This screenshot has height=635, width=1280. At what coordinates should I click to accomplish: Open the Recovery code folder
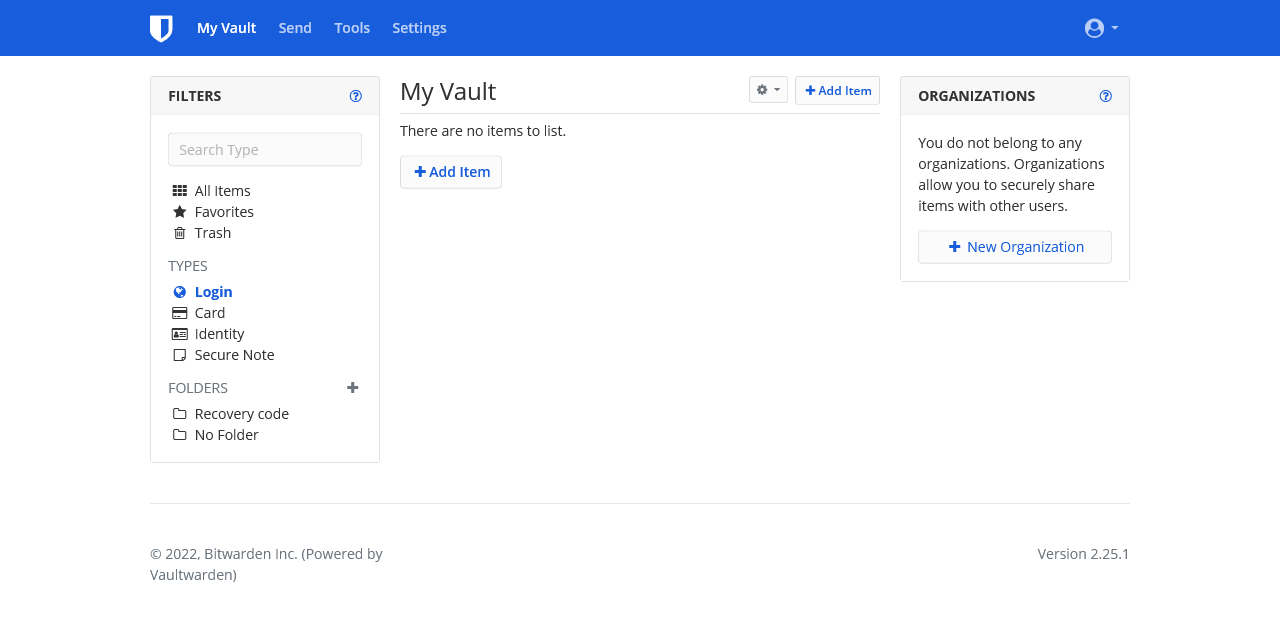[x=241, y=414]
